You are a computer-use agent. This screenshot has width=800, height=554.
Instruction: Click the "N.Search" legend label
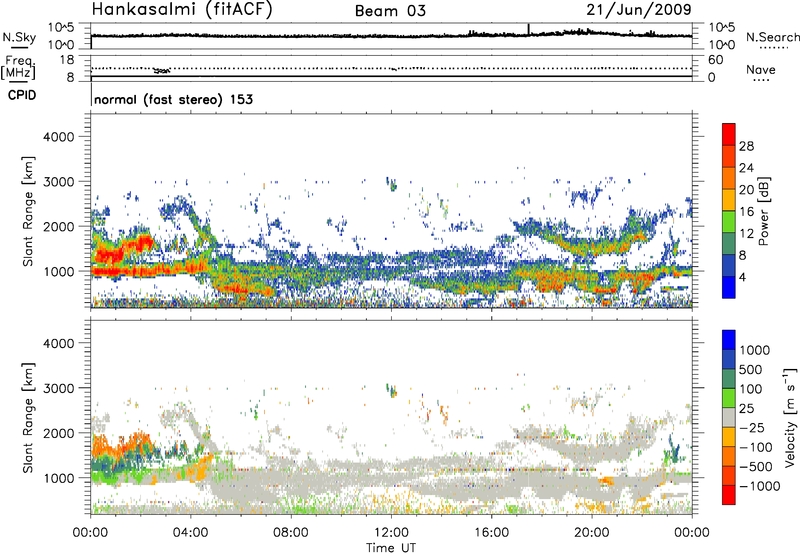coord(773,37)
